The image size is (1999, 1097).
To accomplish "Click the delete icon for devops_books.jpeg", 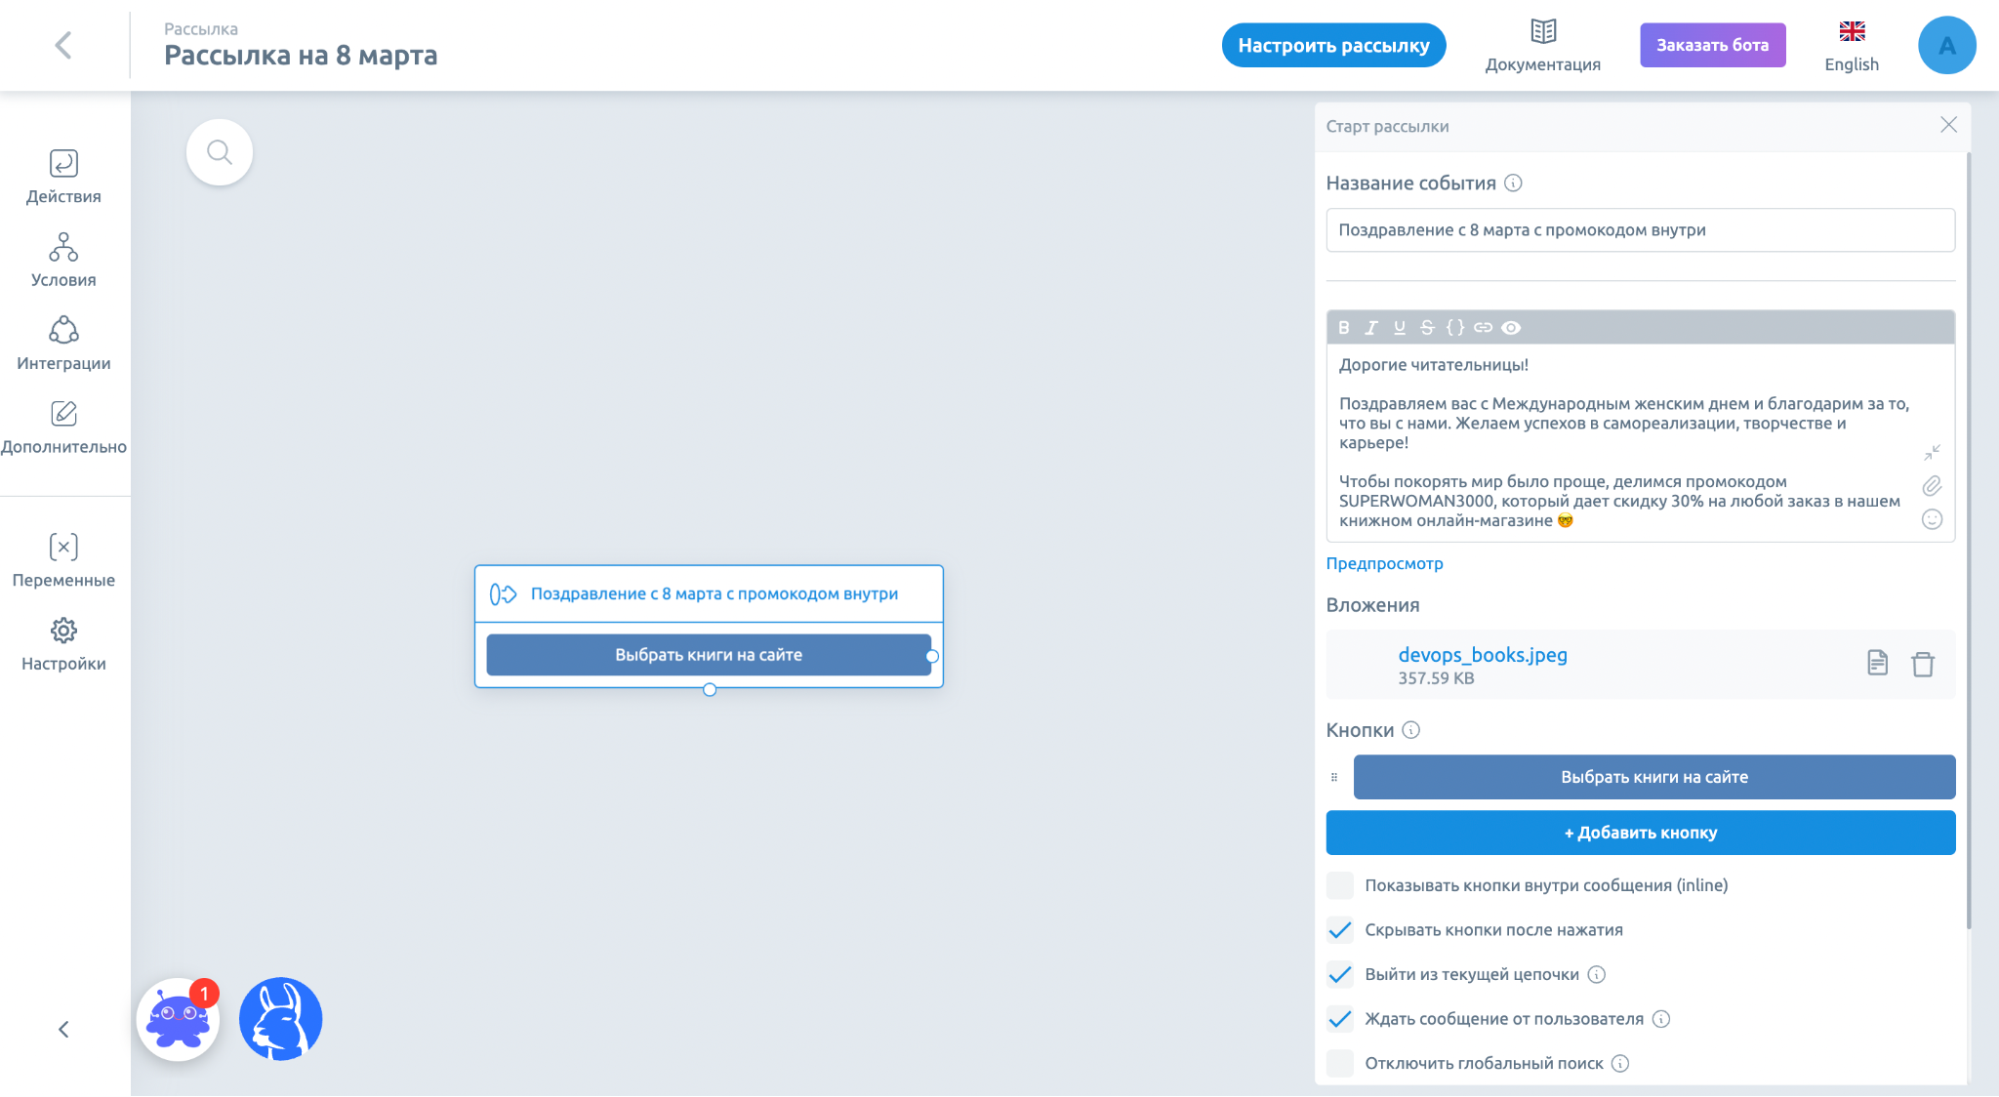I will (1923, 663).
